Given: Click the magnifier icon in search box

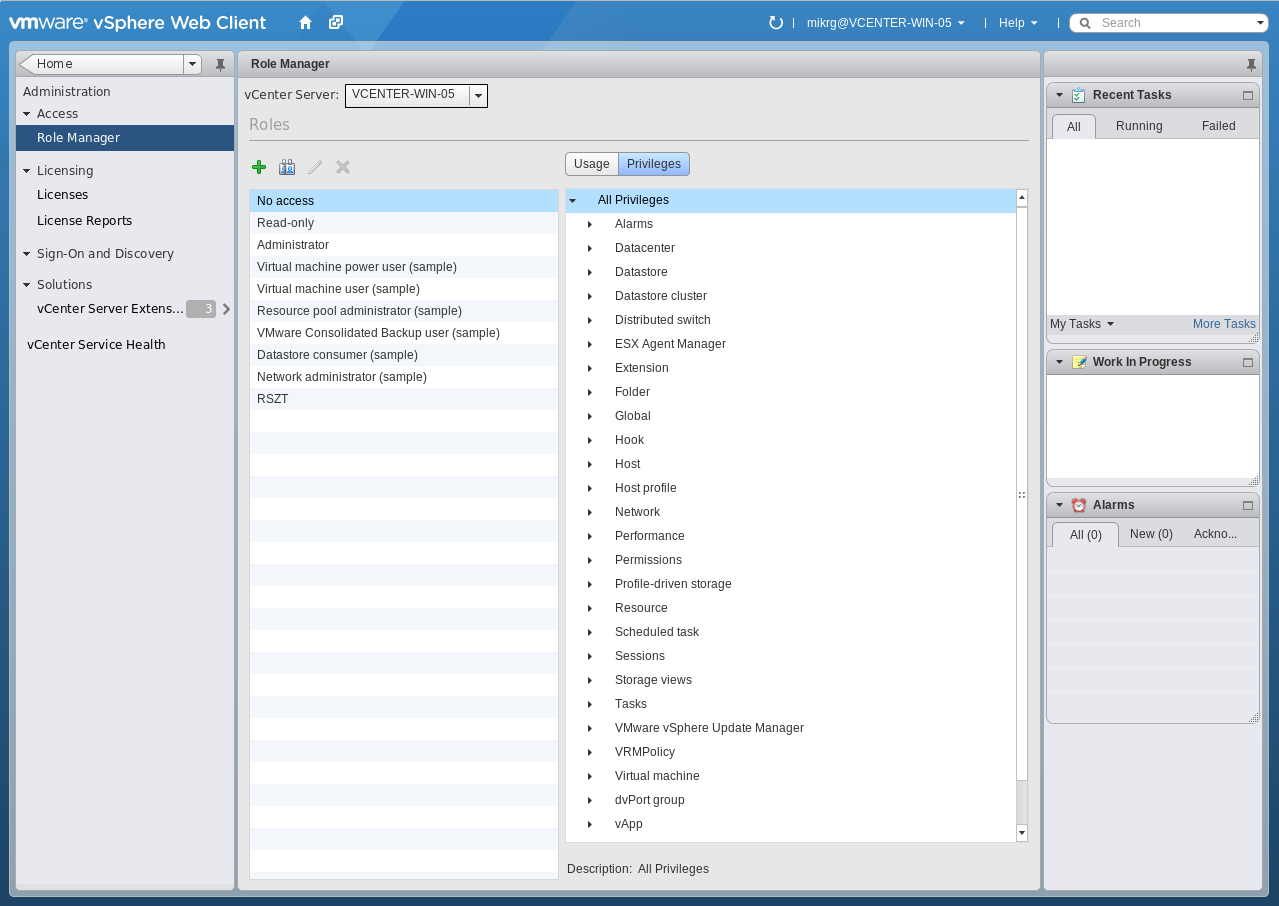Looking at the screenshot, I should [1085, 23].
